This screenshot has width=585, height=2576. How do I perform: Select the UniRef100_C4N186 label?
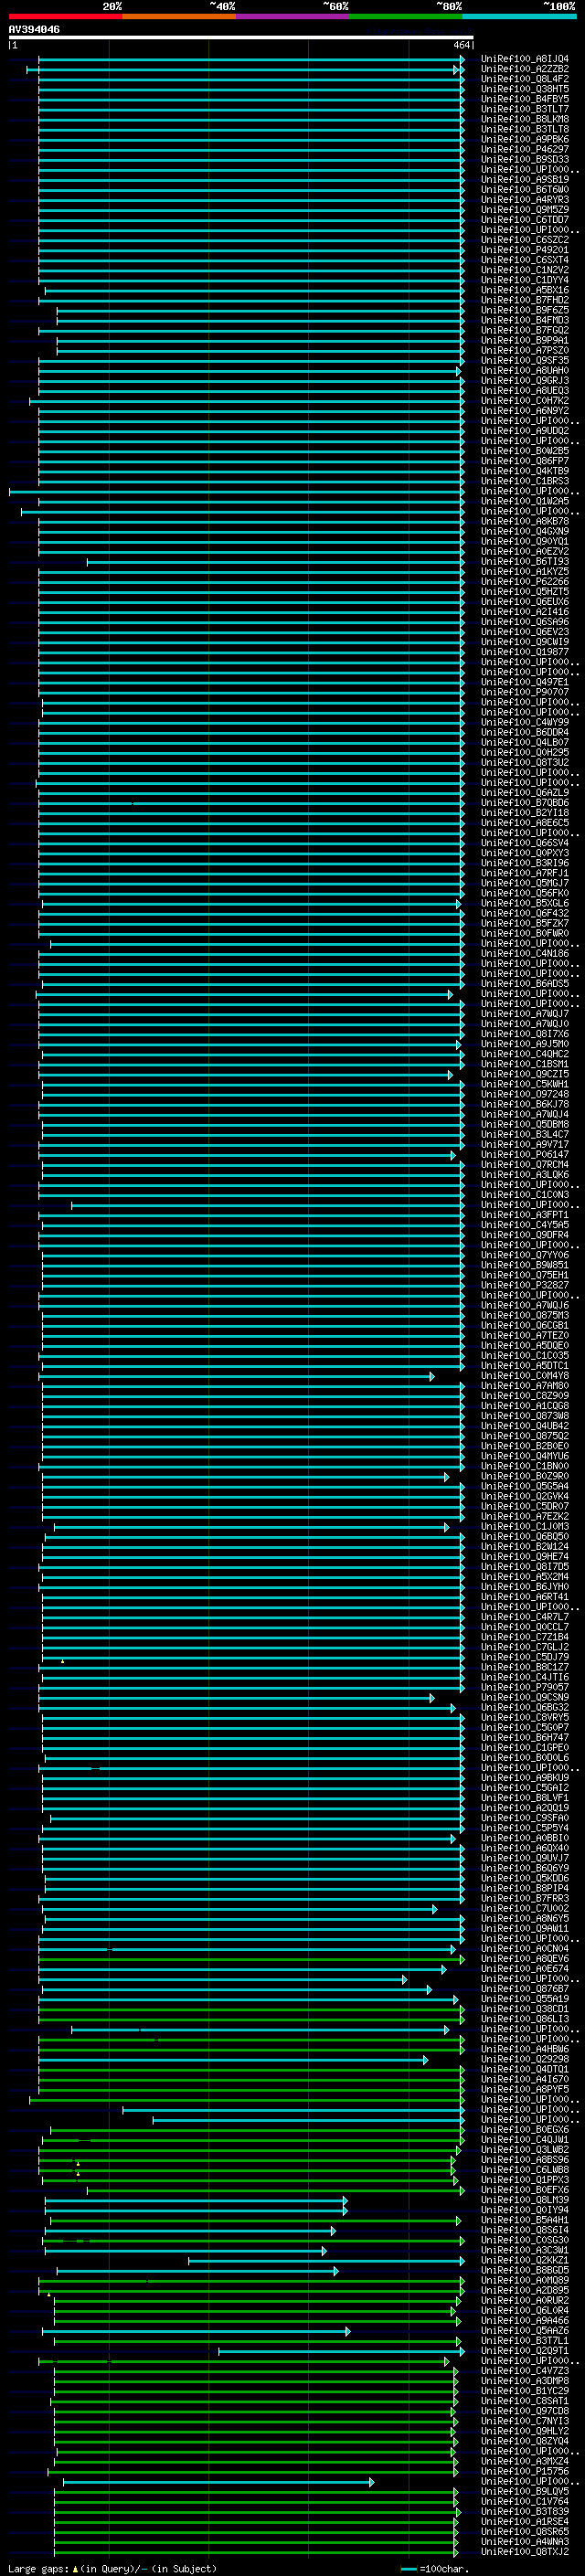524,954
